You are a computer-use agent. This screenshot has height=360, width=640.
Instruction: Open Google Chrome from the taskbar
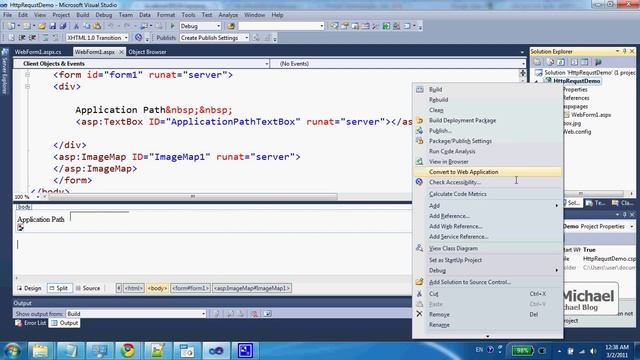(128, 350)
